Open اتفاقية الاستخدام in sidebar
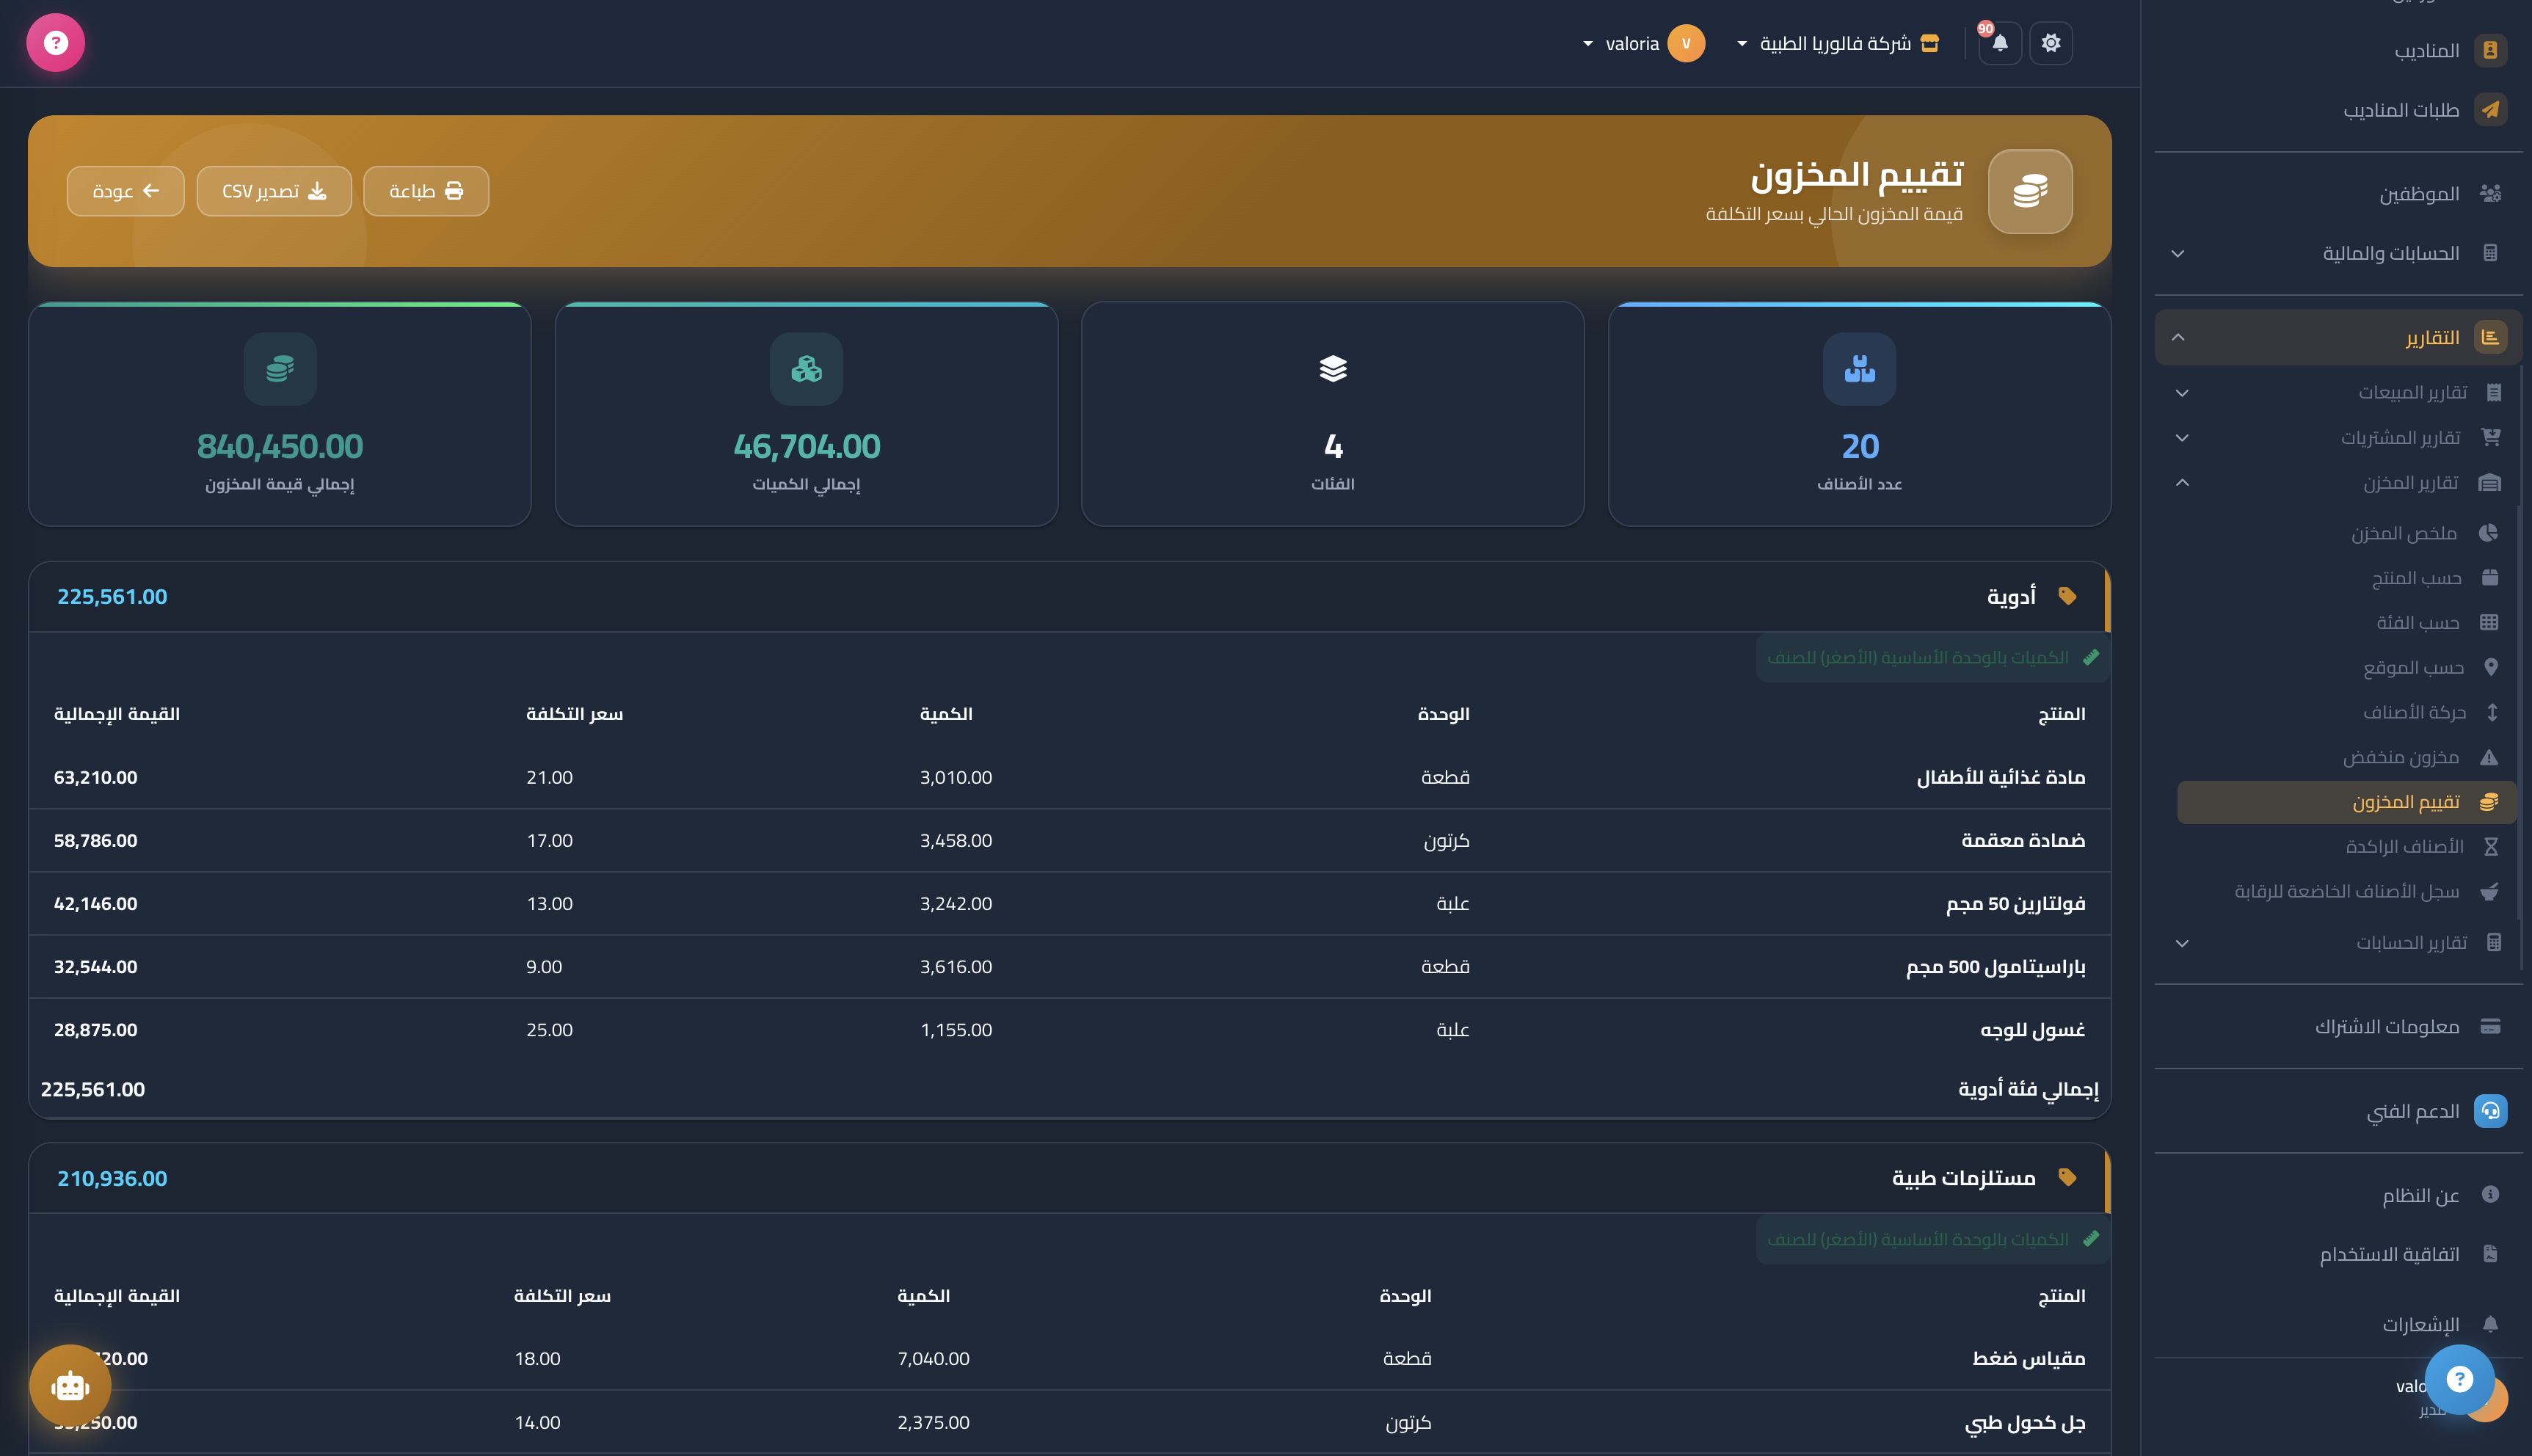The width and height of the screenshot is (2532, 1456). [x=2337, y=1254]
